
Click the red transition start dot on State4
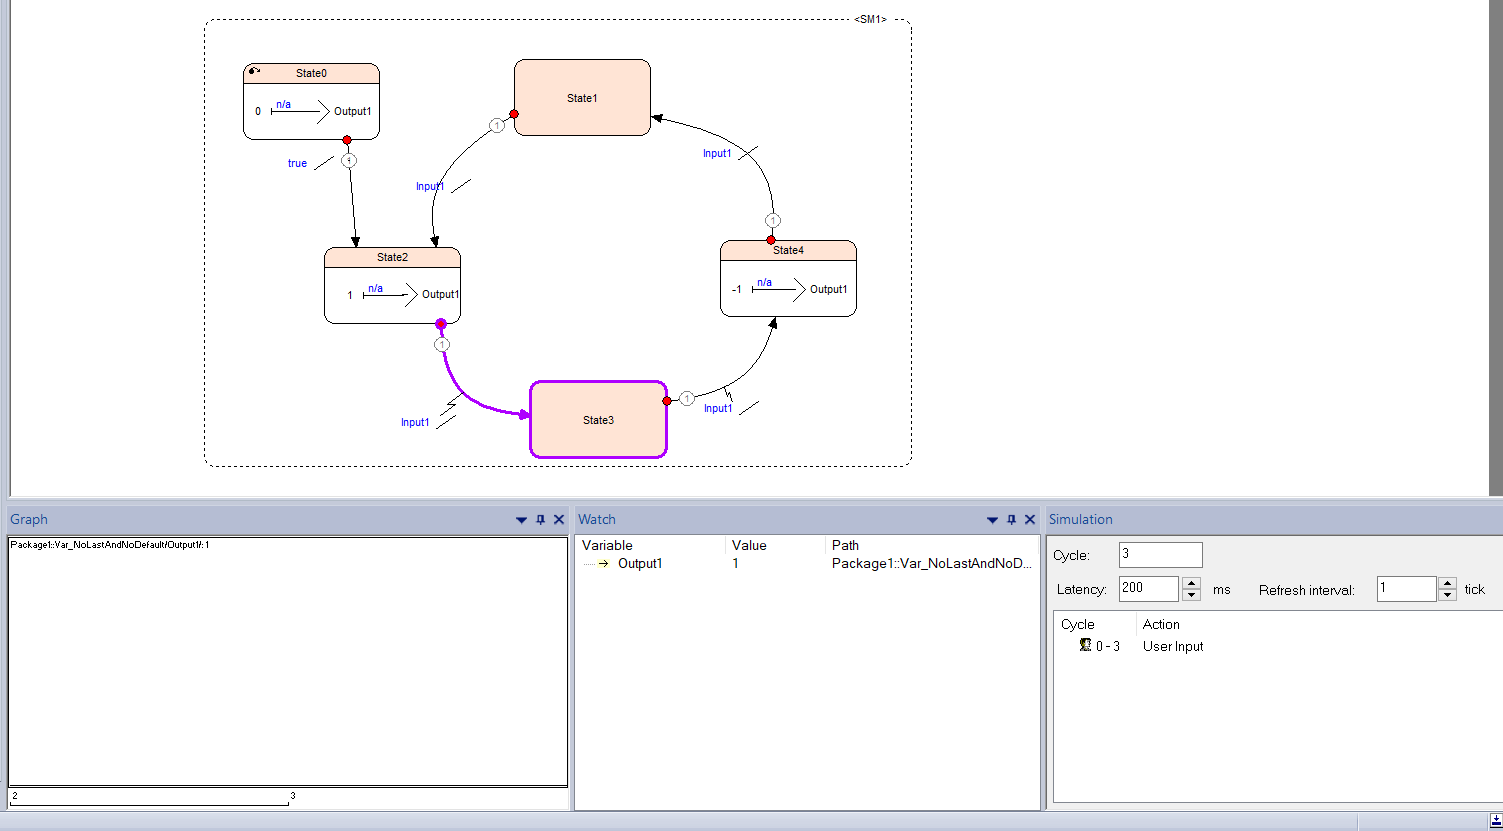coord(771,240)
